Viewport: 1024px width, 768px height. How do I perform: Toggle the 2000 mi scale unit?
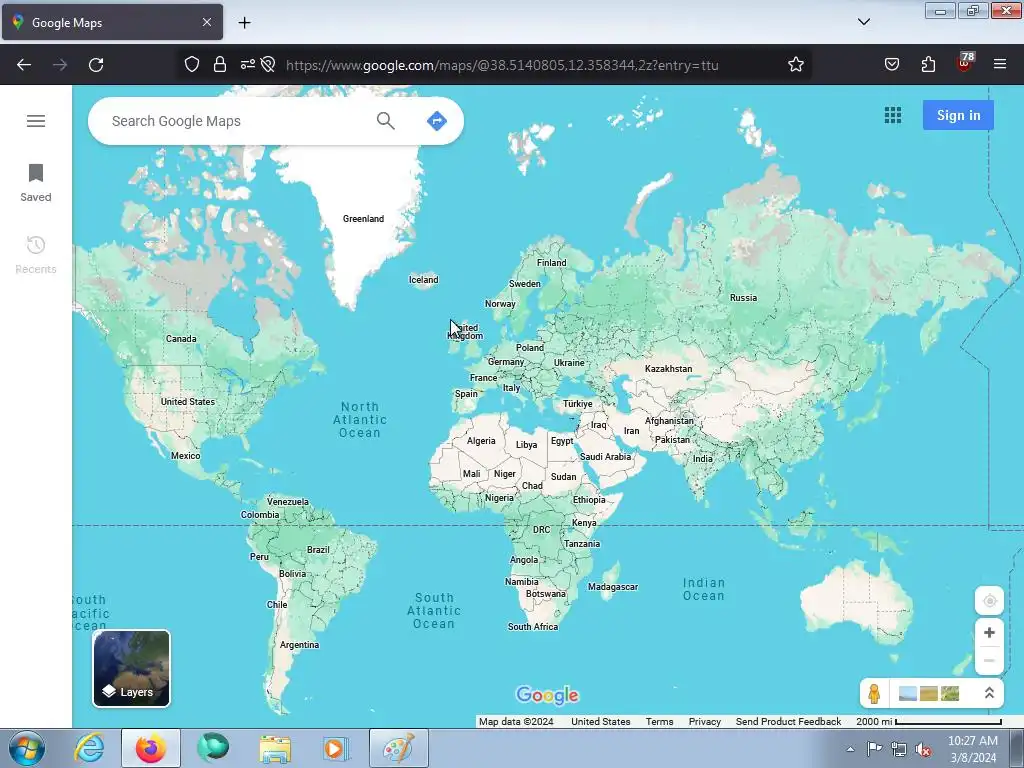[929, 722]
